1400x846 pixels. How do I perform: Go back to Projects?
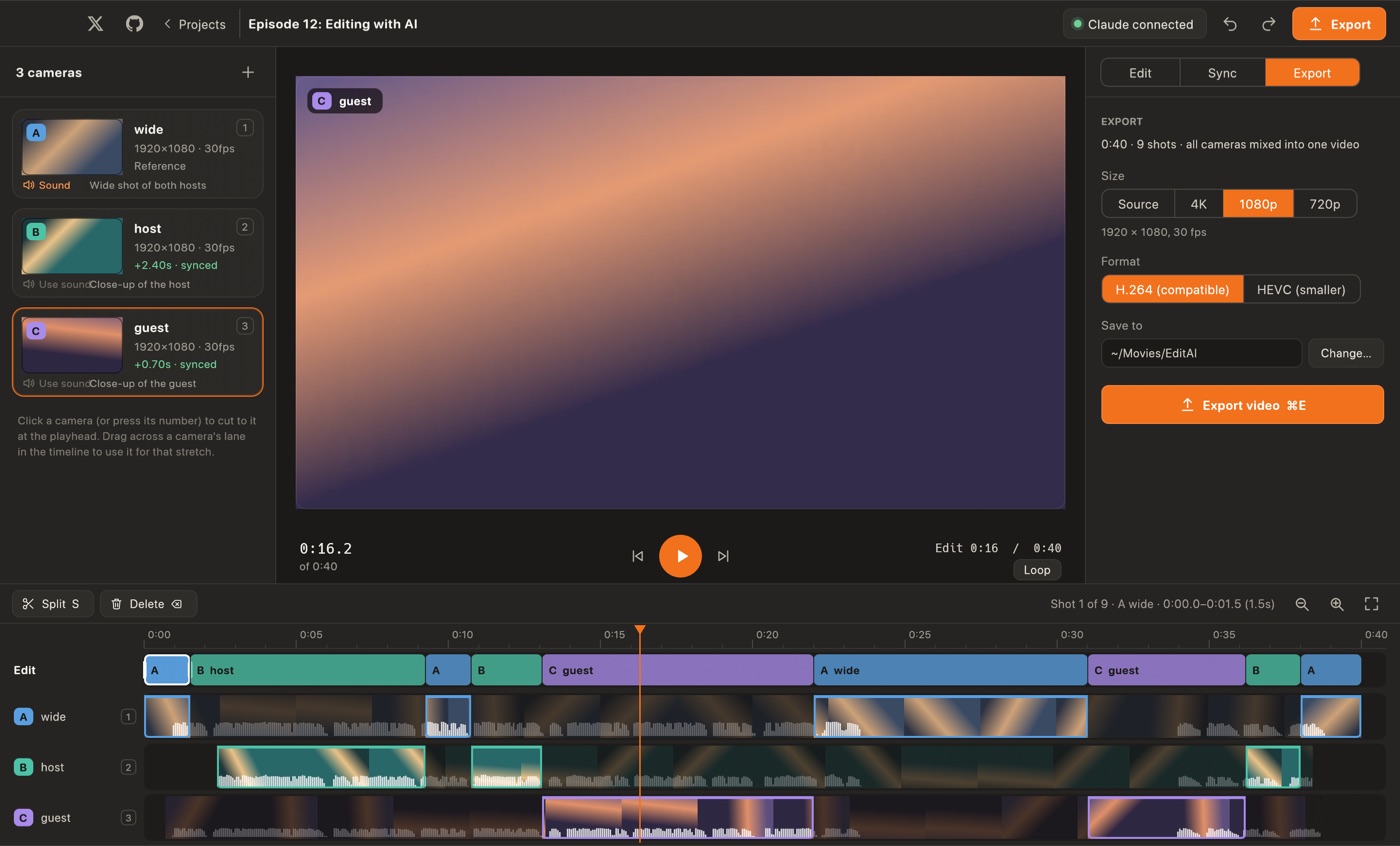pos(195,24)
